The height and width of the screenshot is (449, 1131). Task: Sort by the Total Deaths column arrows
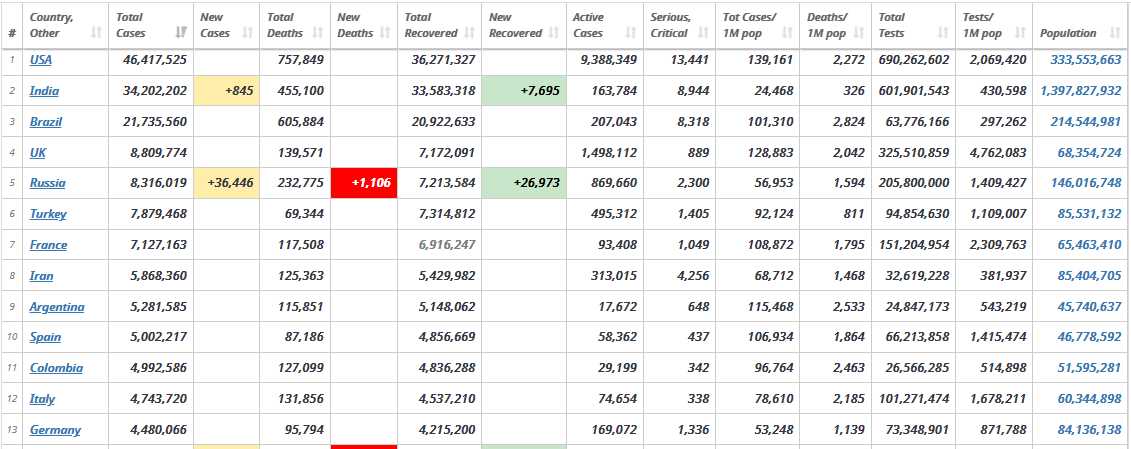[318, 33]
